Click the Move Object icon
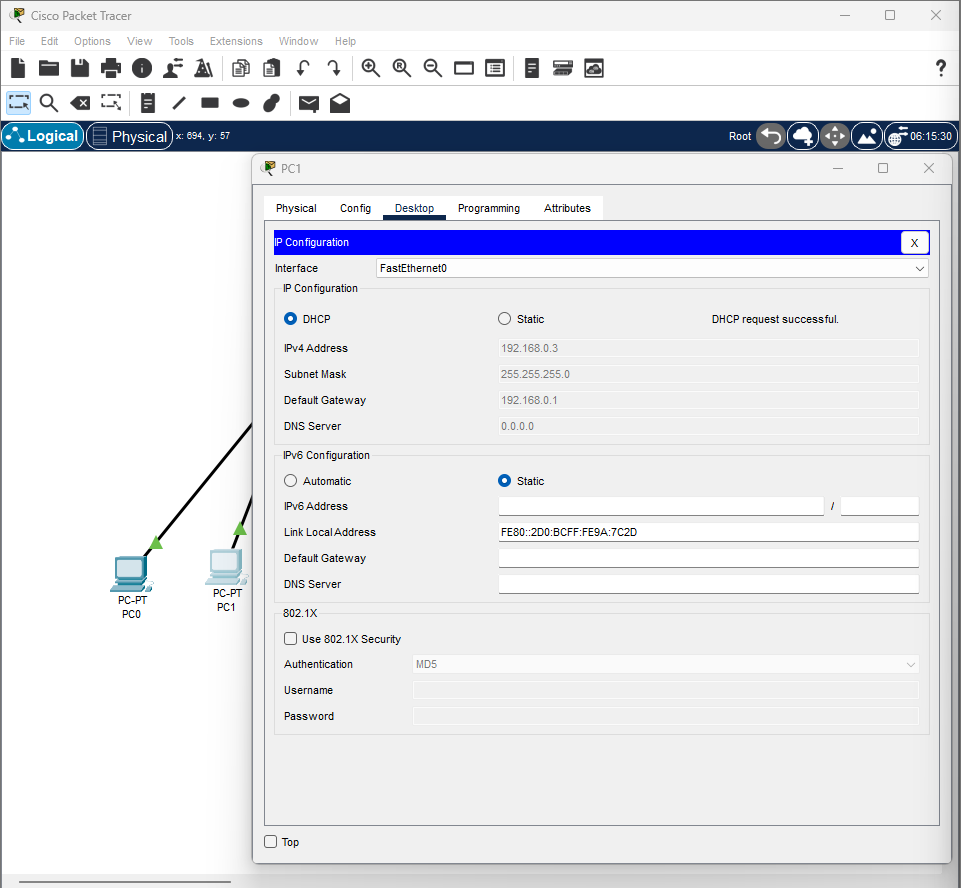Viewport: 961px width, 888px height. pos(835,136)
